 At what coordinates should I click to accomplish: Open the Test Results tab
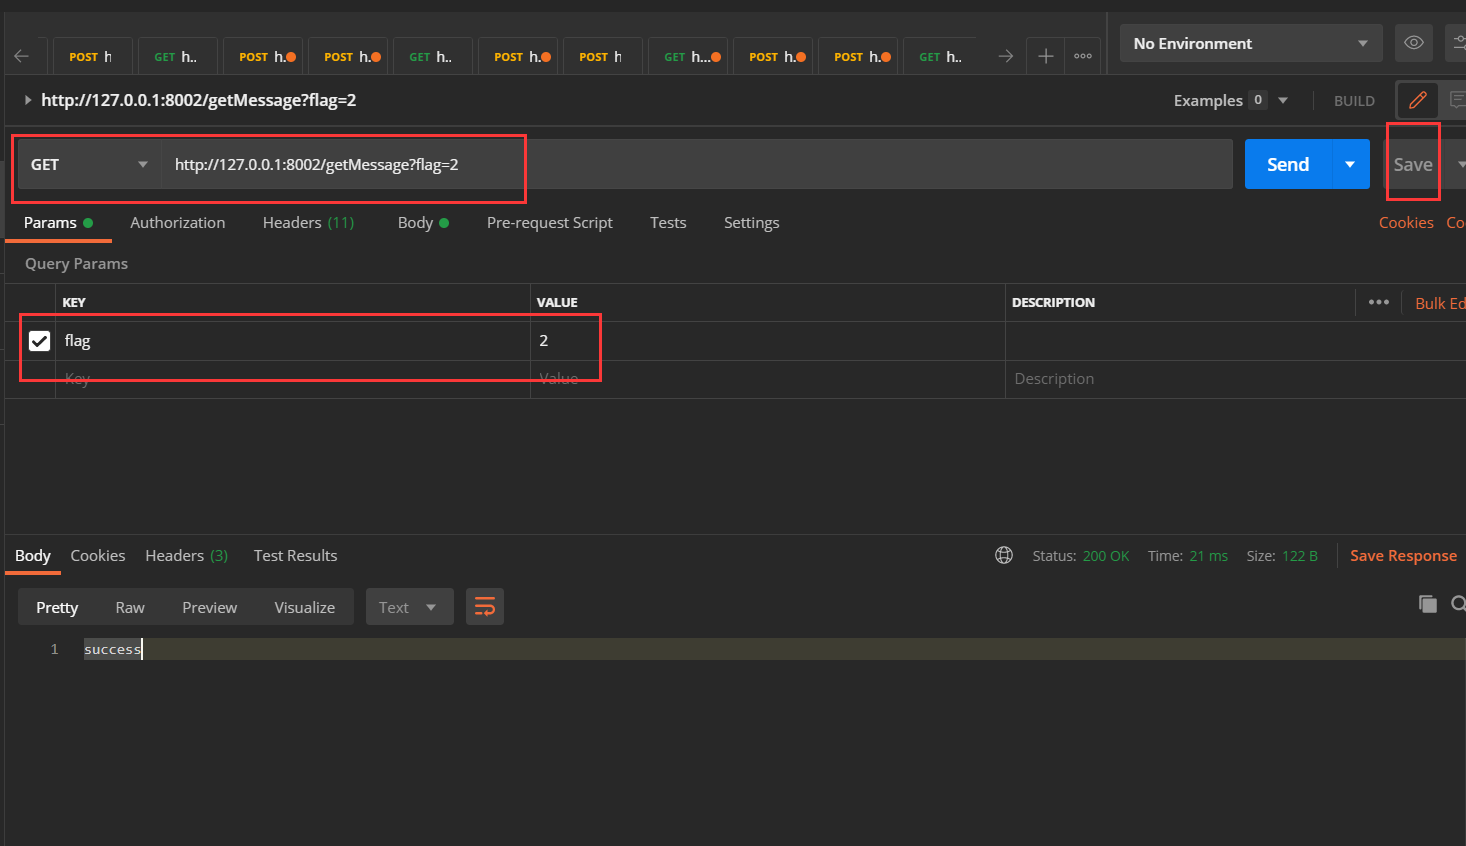pyautogui.click(x=295, y=555)
